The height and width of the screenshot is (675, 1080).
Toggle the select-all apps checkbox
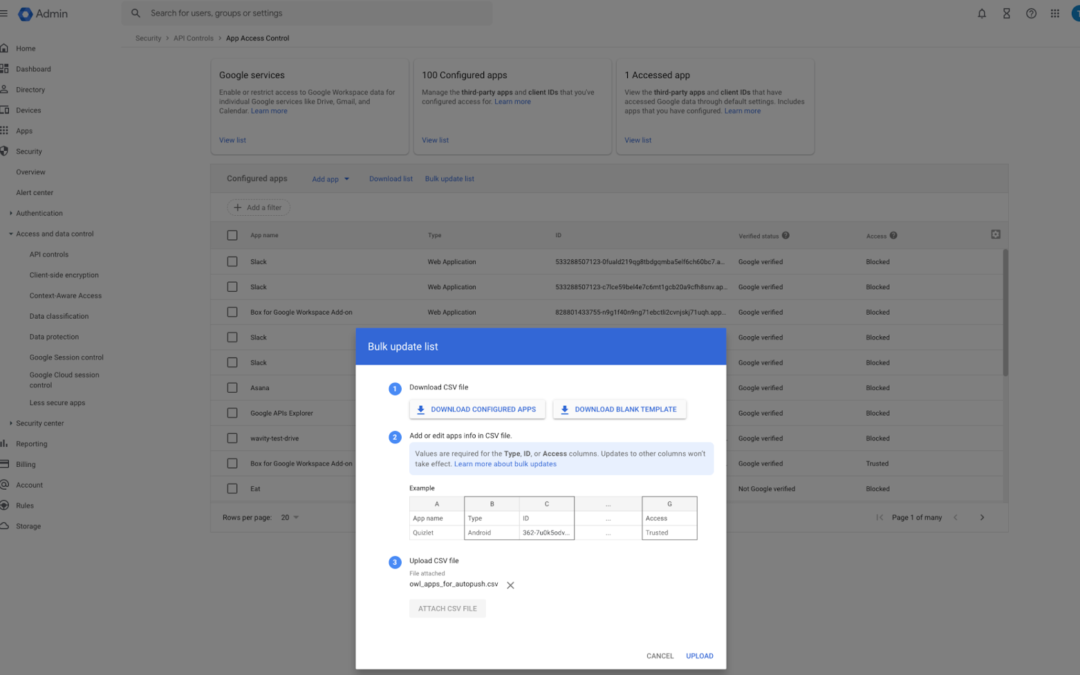coord(232,236)
